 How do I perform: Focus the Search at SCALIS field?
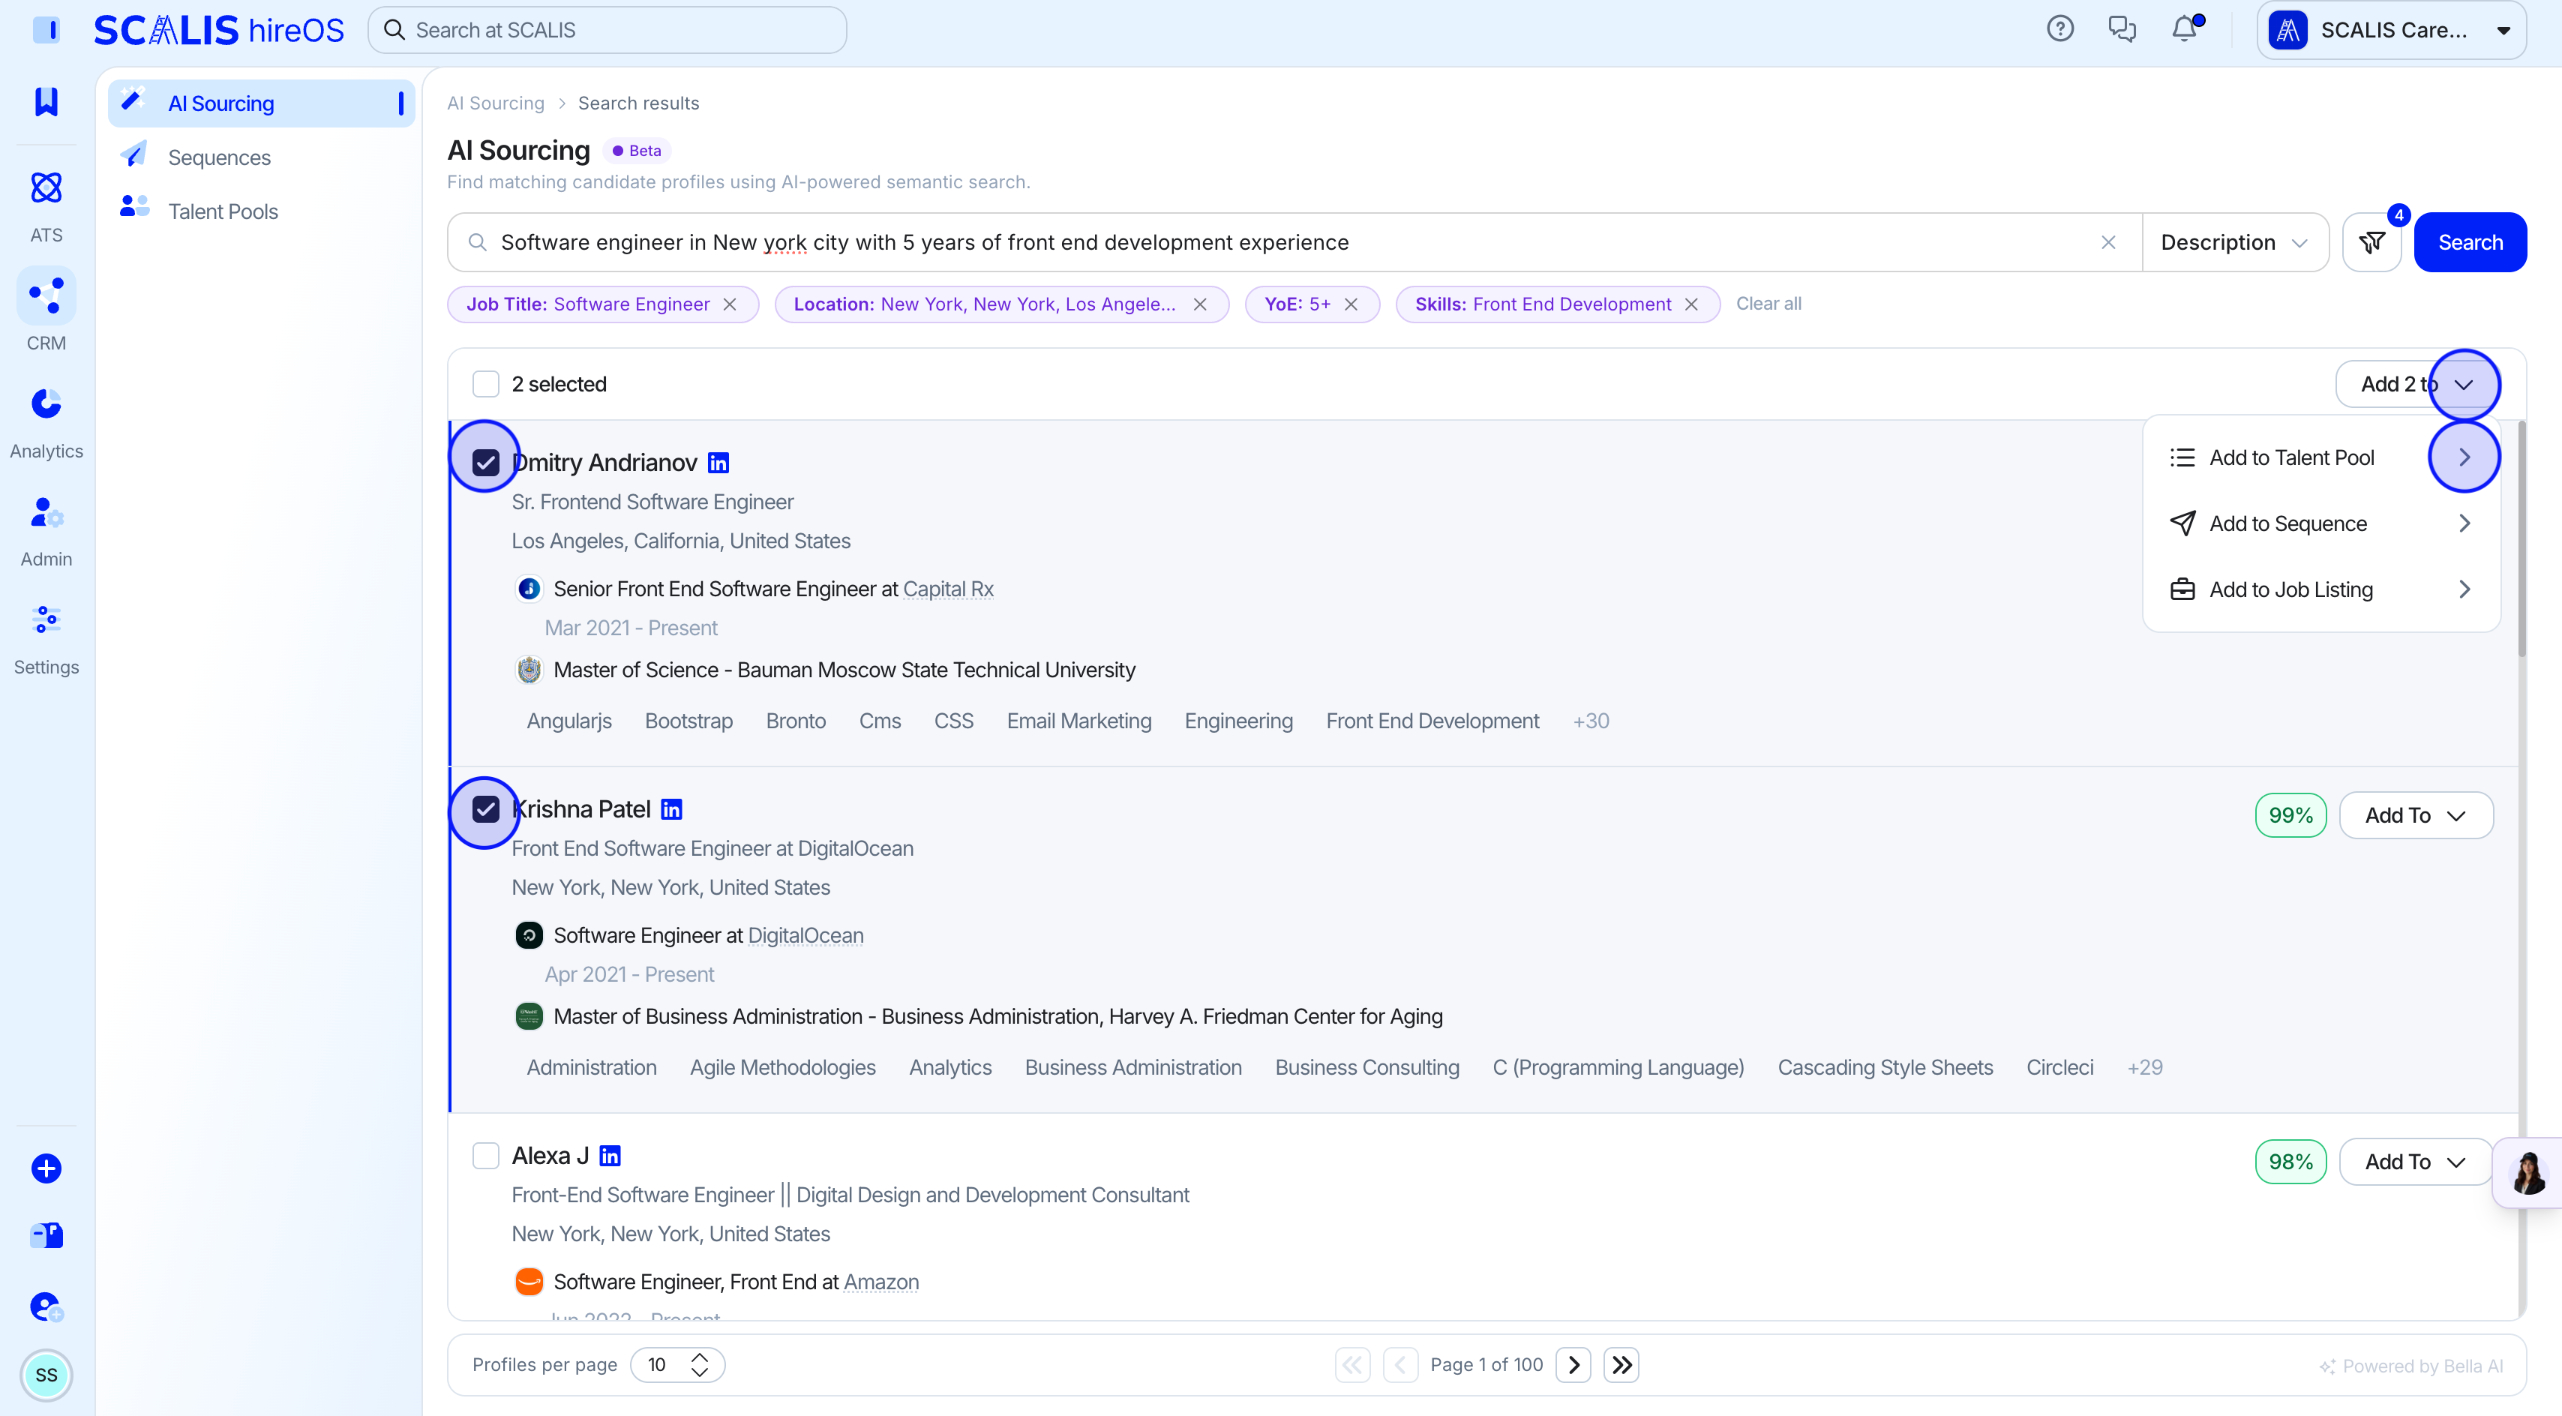(x=607, y=30)
